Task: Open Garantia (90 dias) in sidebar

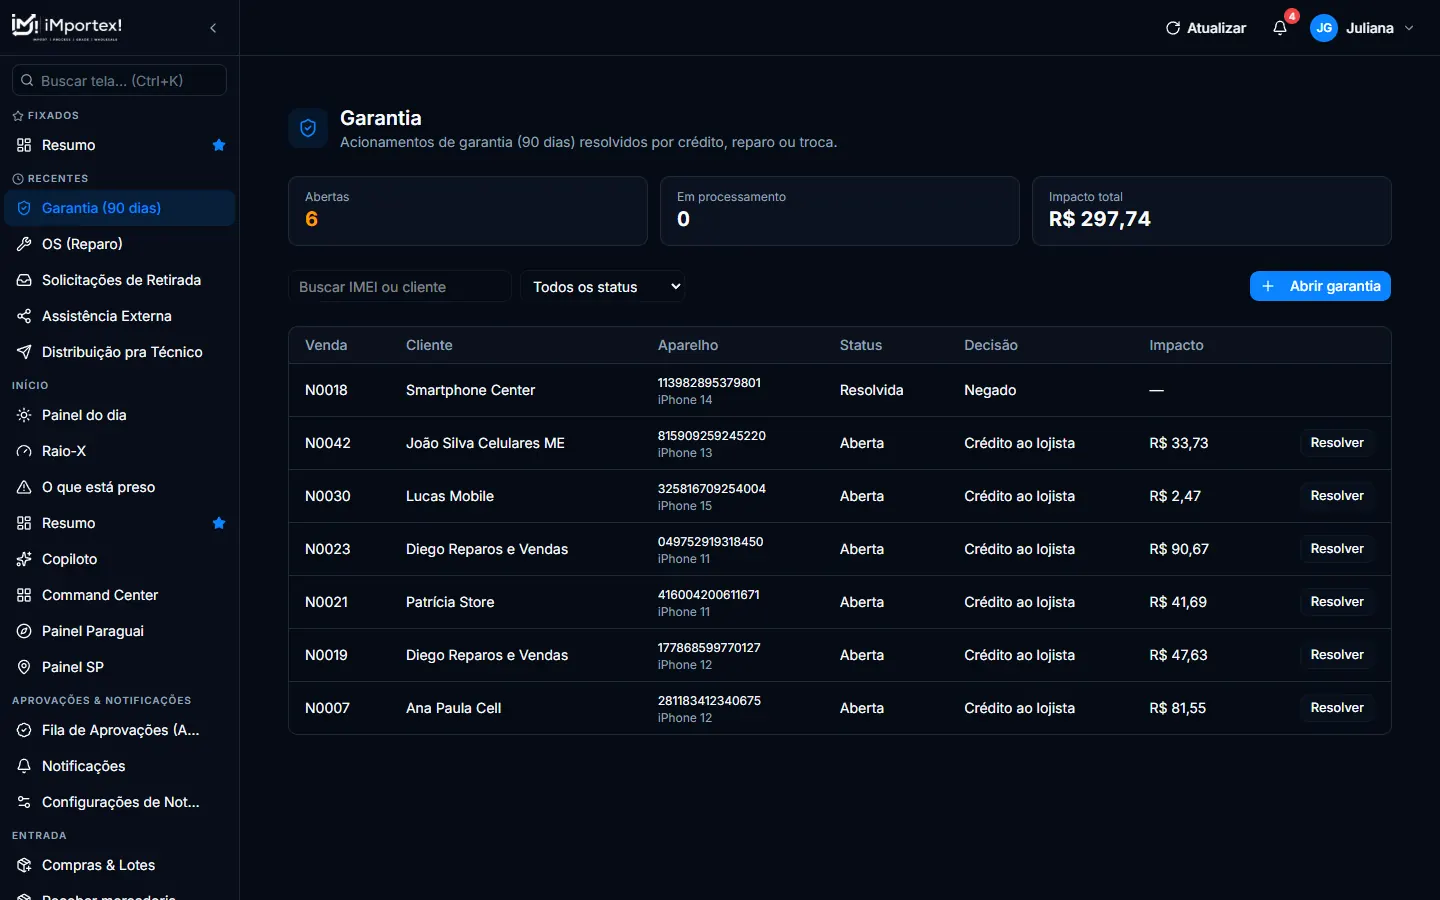Action: click(120, 208)
